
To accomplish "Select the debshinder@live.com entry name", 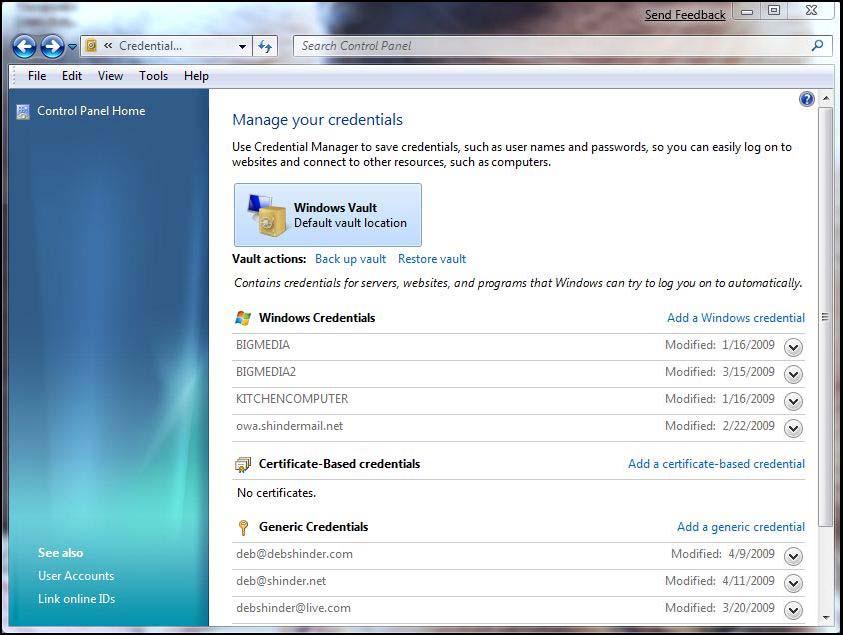I will click(293, 608).
